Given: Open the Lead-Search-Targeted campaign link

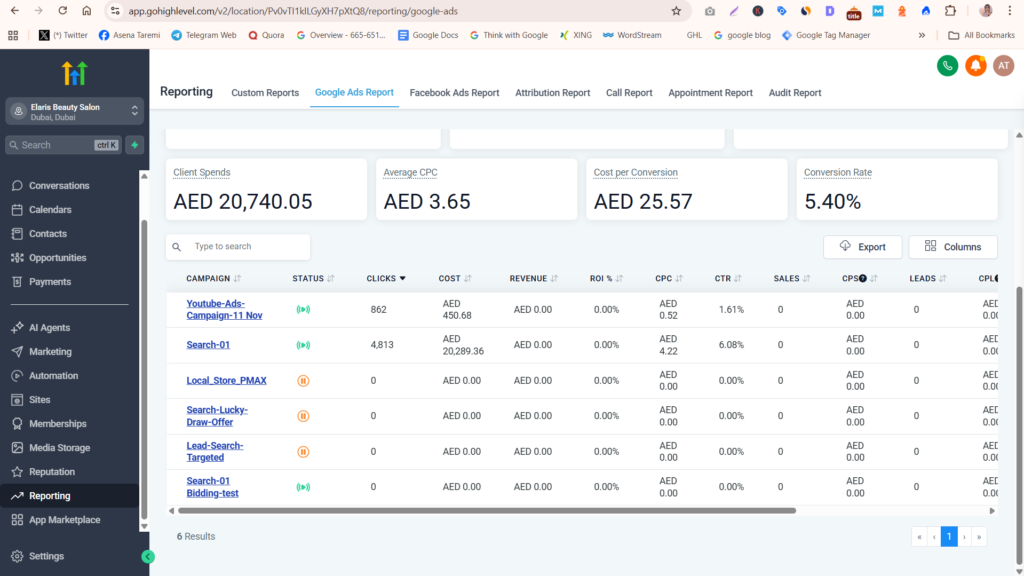Looking at the screenshot, I should [214, 451].
